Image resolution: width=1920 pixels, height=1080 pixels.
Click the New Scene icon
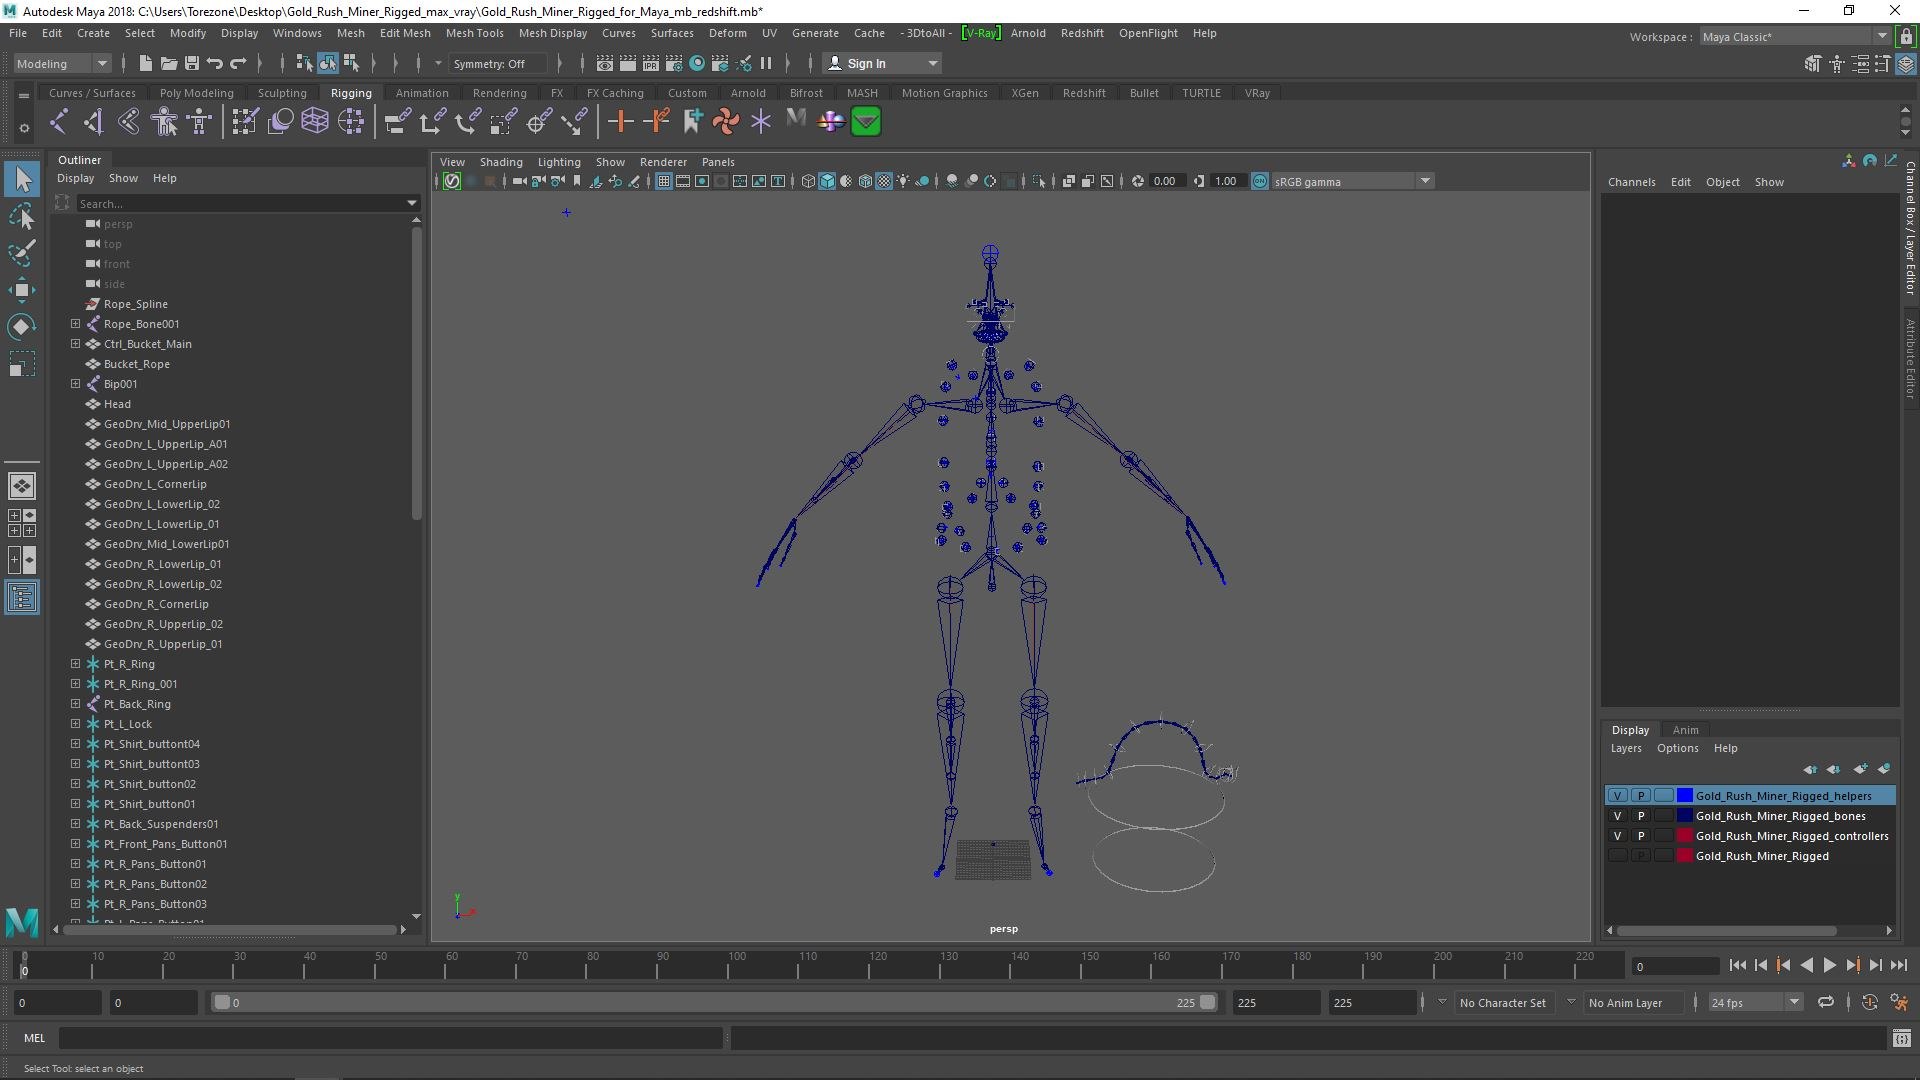[x=145, y=63]
